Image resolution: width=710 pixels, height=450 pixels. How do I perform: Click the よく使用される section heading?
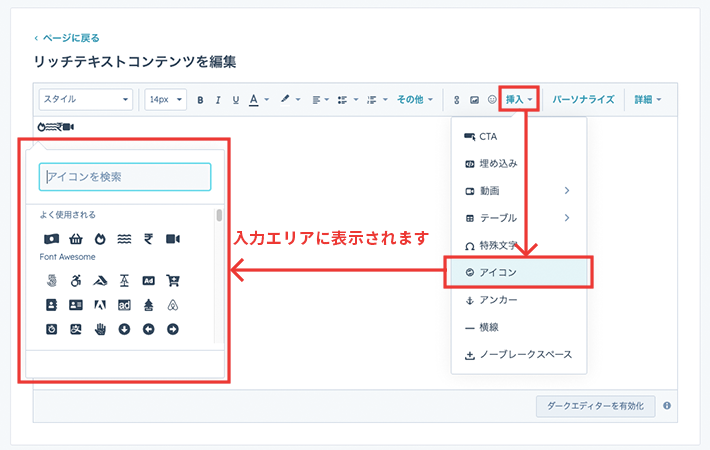[x=67, y=215]
